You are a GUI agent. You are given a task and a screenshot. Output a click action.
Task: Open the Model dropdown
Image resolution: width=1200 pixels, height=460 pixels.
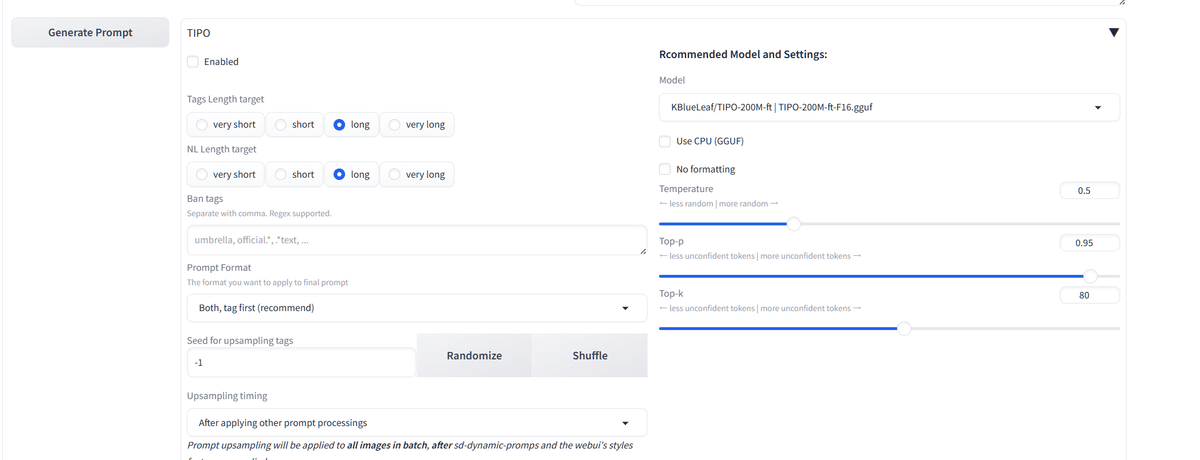889,107
